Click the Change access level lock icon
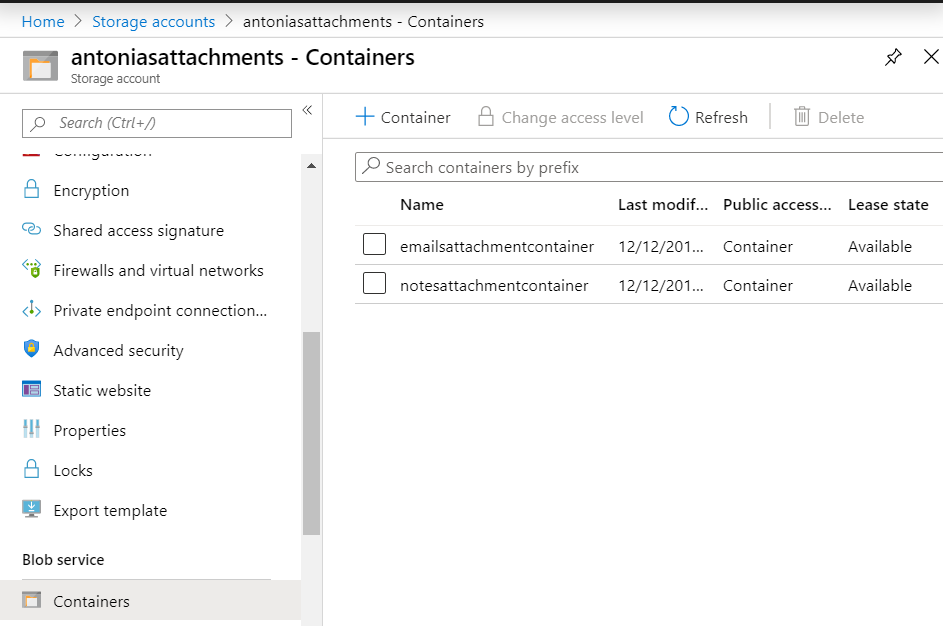943x626 pixels. click(x=486, y=116)
